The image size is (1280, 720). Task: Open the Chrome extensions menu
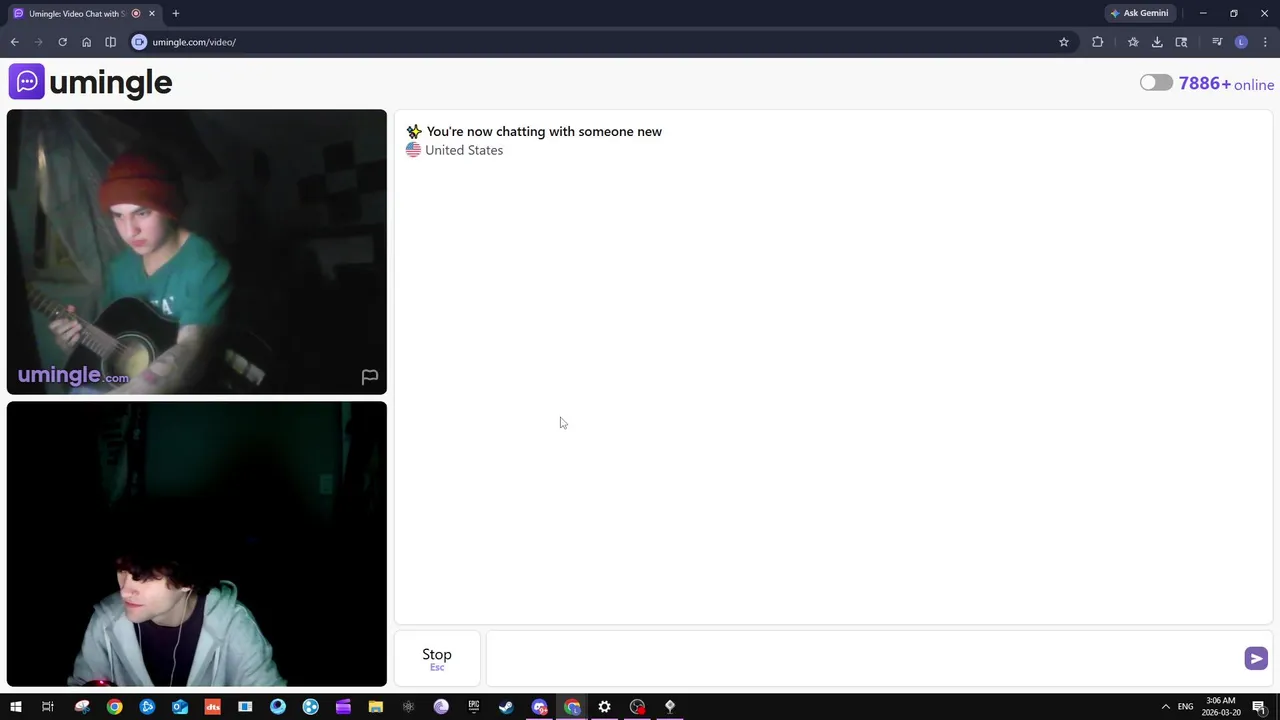[x=1098, y=42]
